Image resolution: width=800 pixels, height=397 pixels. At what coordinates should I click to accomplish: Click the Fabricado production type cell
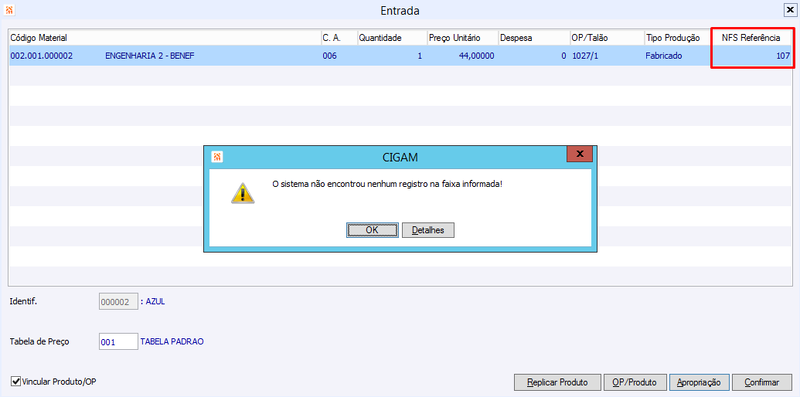point(664,56)
